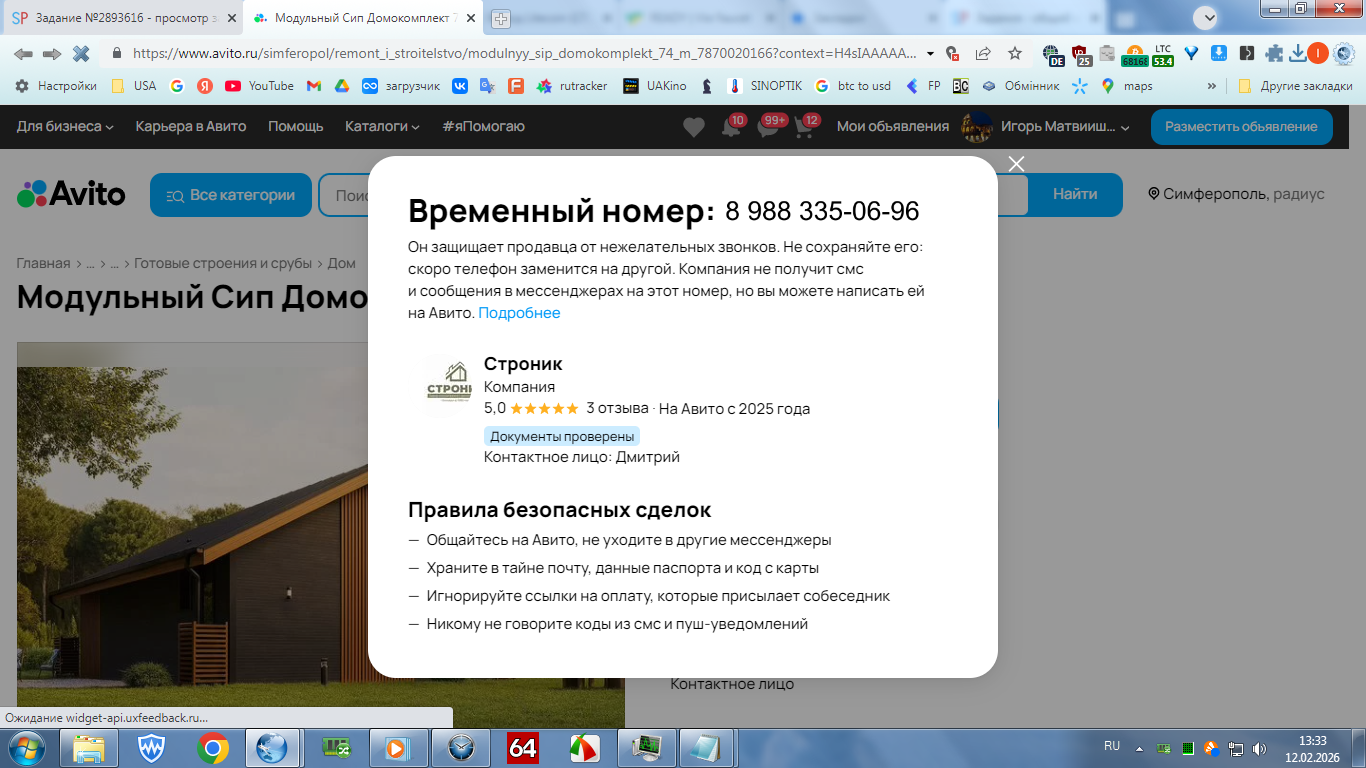Open the SINOPTIK bookmark

pos(765,86)
